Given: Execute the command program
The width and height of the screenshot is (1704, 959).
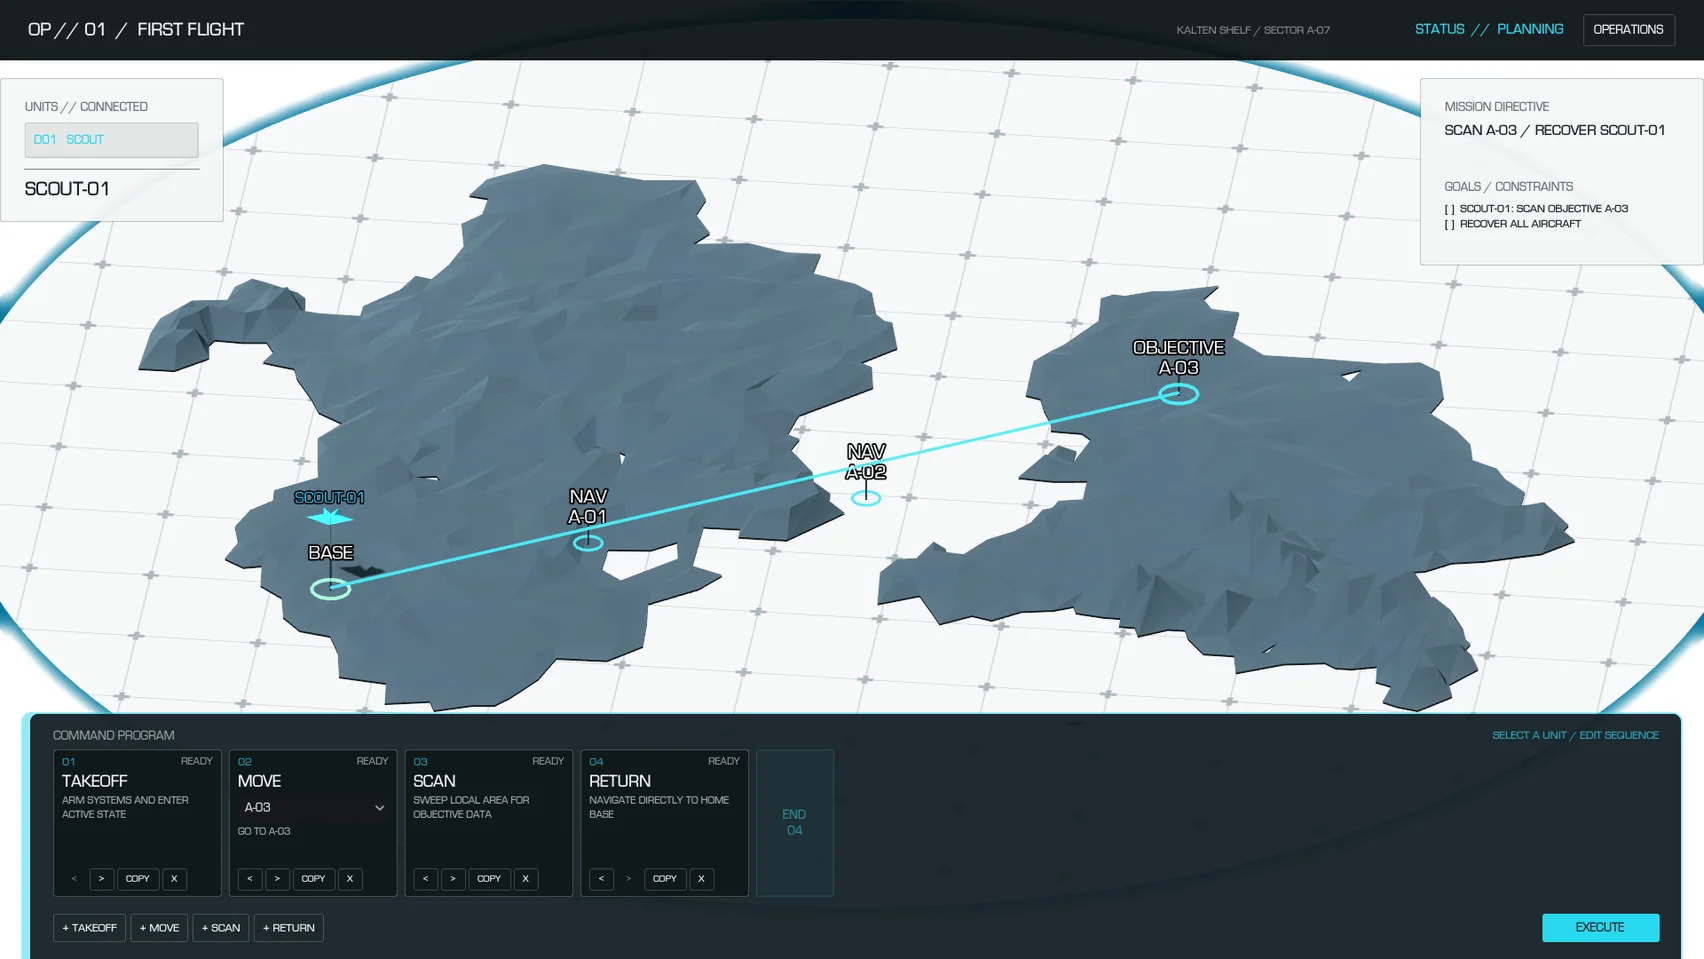Looking at the screenshot, I should 1600,928.
